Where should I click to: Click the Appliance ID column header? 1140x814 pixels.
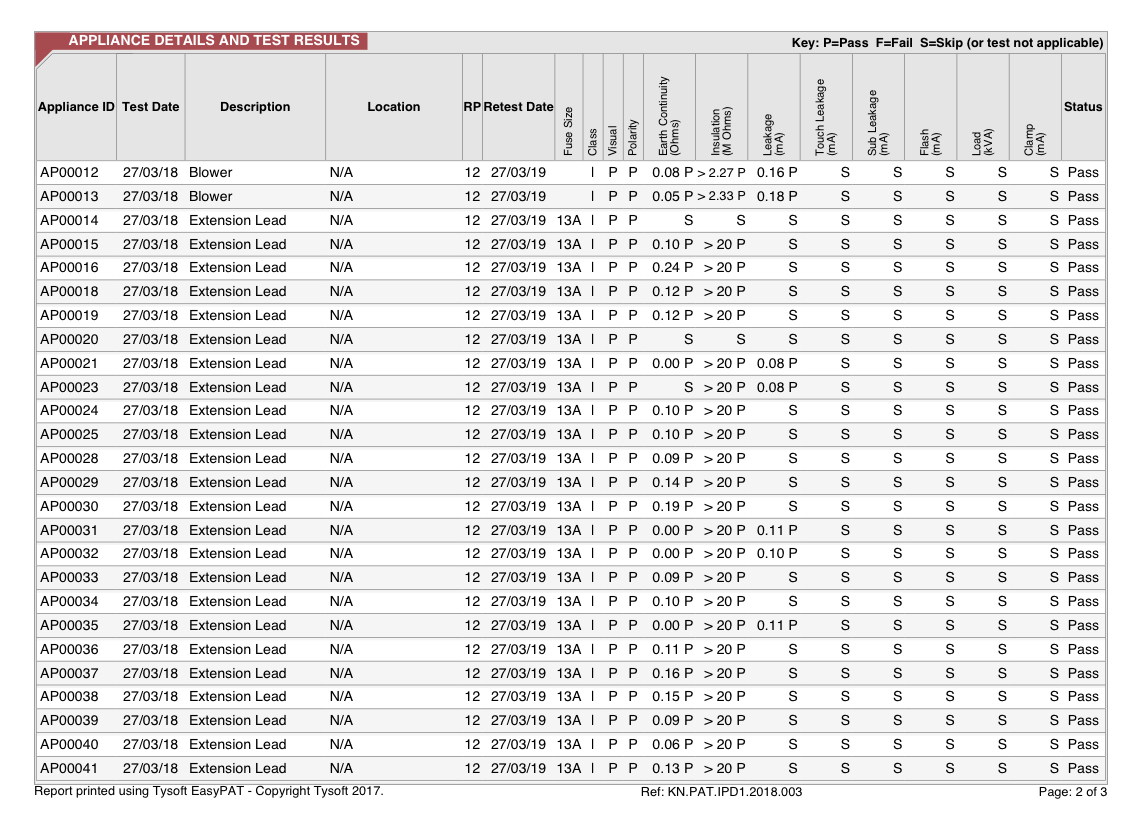click(x=76, y=107)
